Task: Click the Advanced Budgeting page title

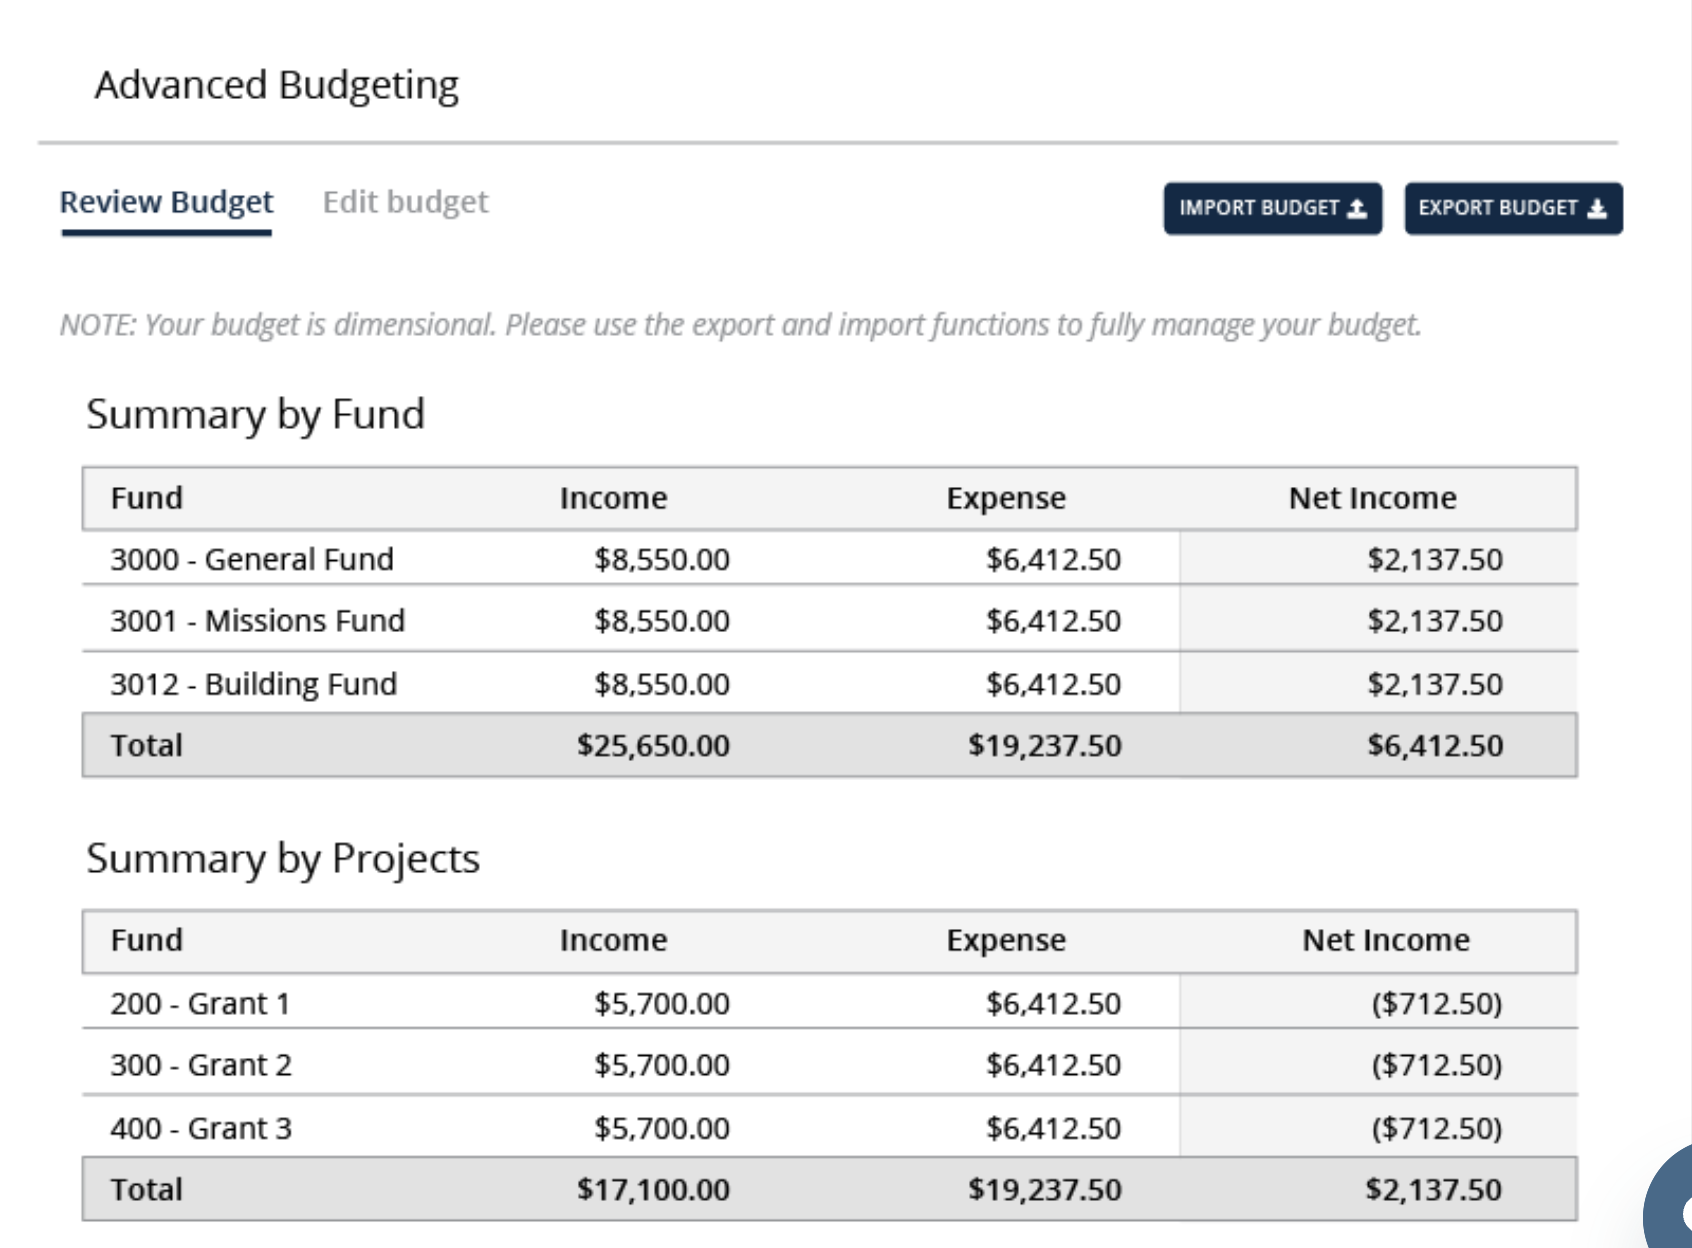Action: tap(277, 86)
